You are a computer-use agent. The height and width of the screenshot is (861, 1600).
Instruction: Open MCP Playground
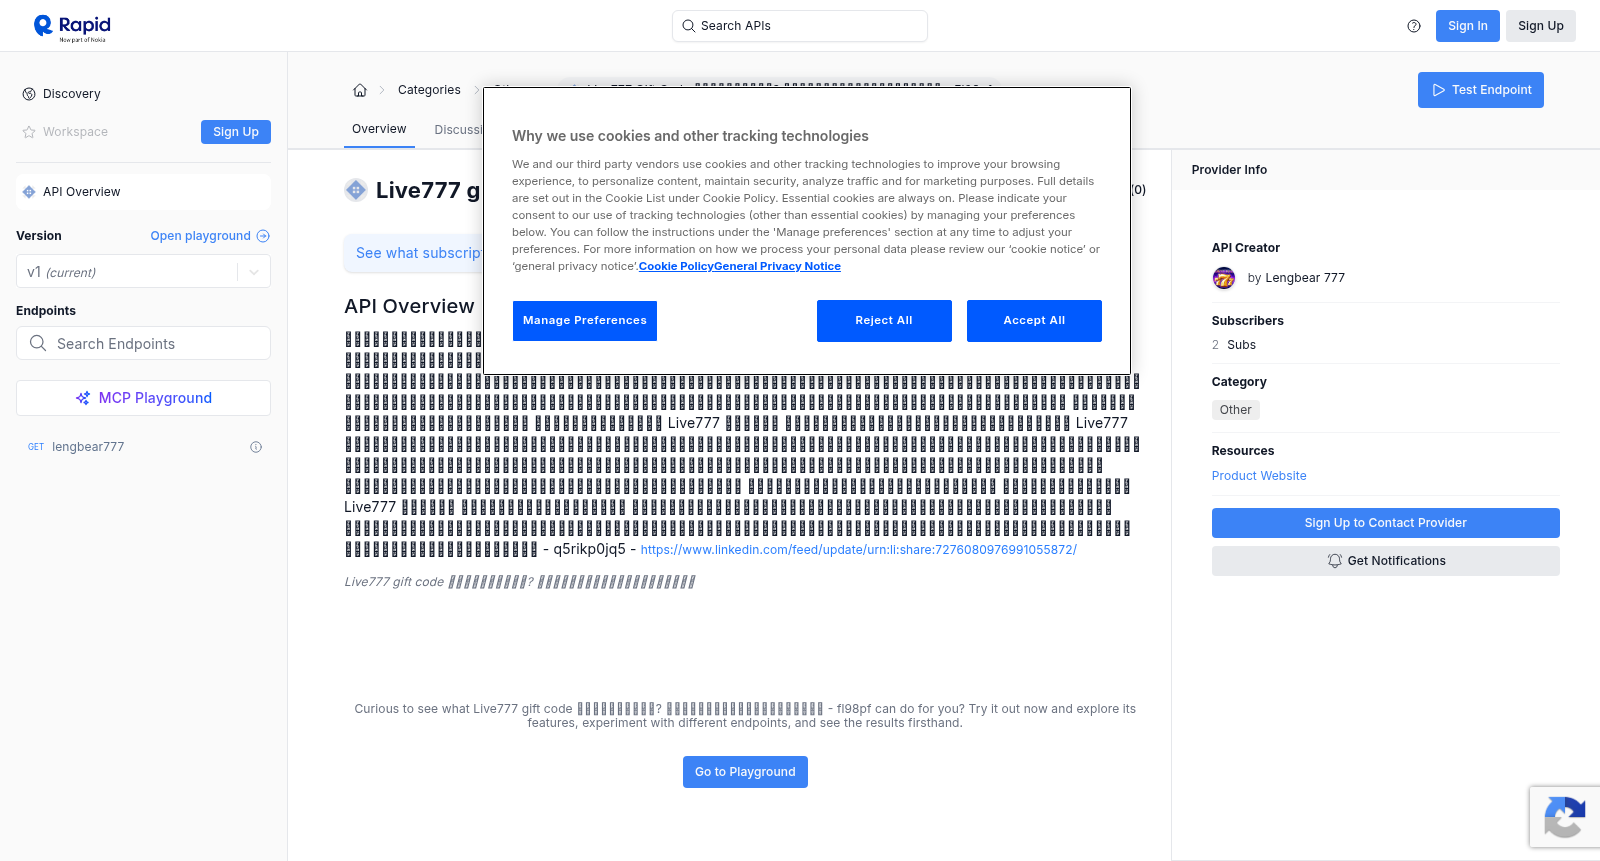click(x=143, y=398)
